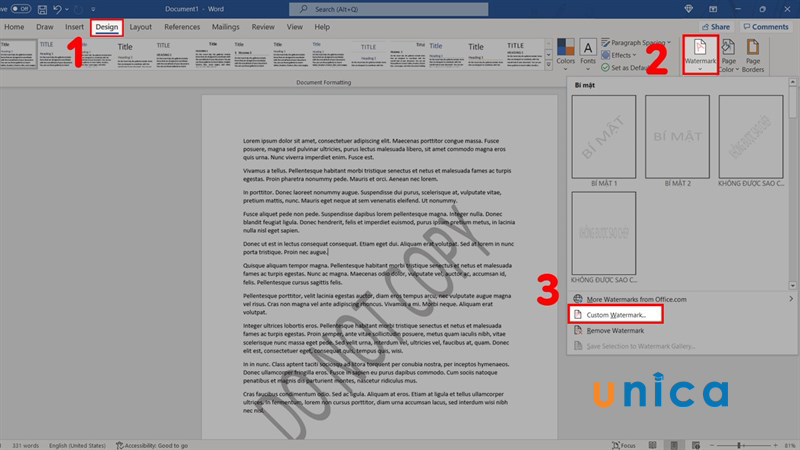Open Ribbon Display Options icon

pos(713,9)
